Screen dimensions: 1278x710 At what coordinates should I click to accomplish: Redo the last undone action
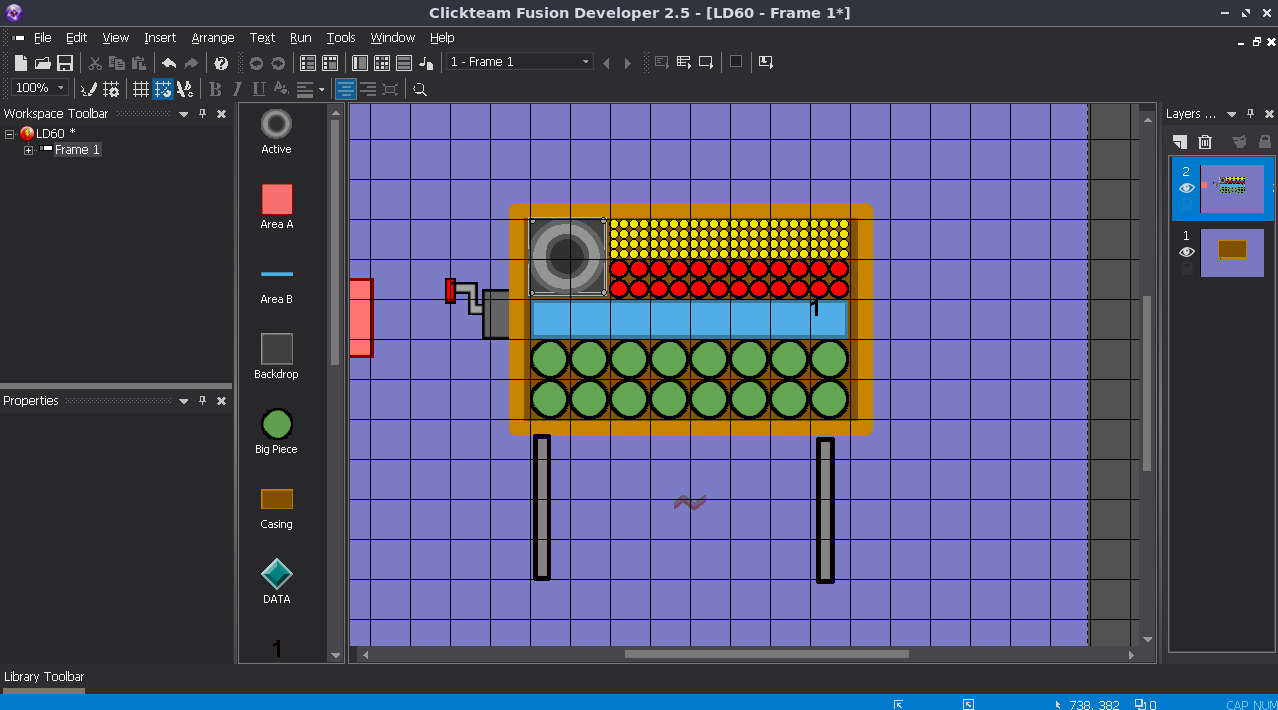(191, 62)
